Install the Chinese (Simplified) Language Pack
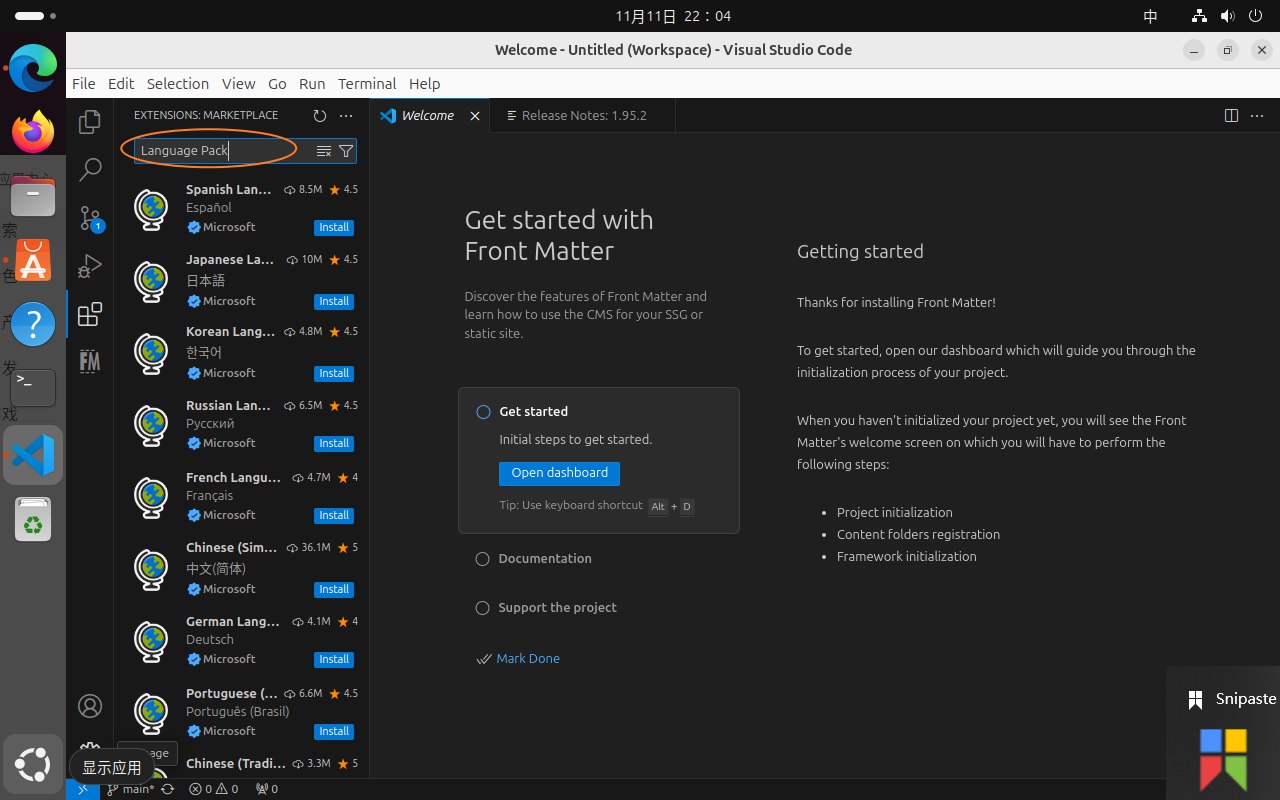1280x800 pixels. click(x=334, y=590)
